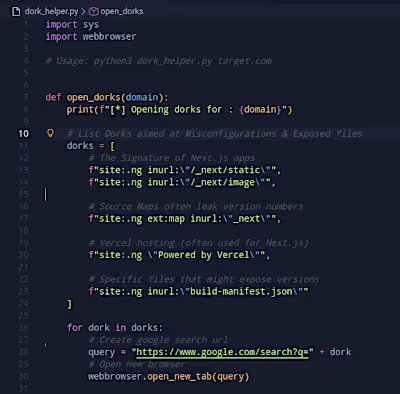This screenshot has width=400, height=394.
Task: Click the 'Create google search url' comment
Action: click(158, 340)
